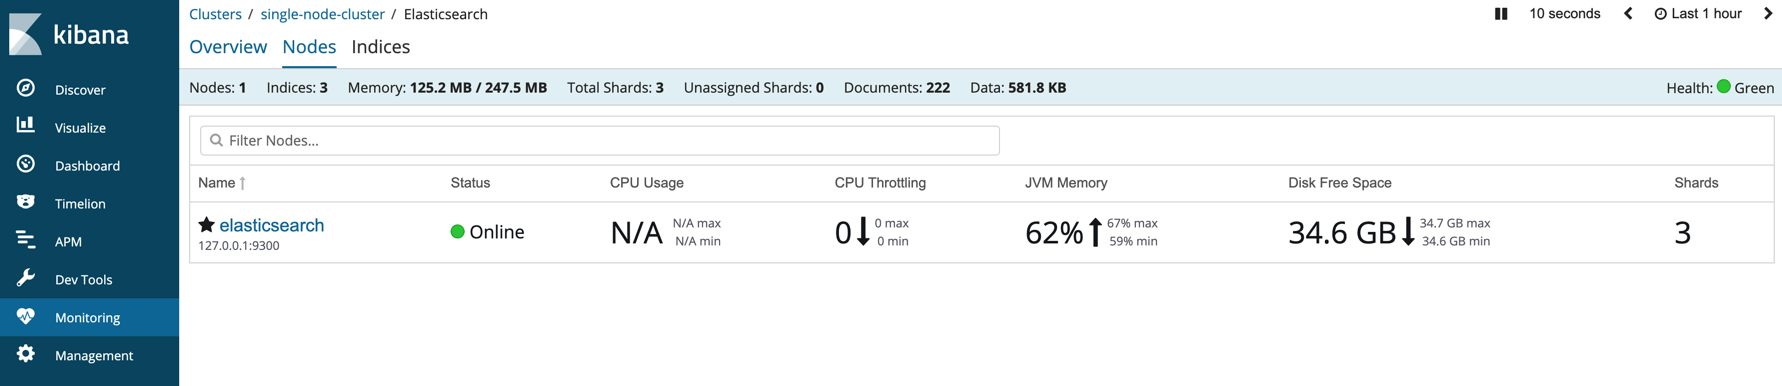Image resolution: width=1782 pixels, height=386 pixels.
Task: Open single-node-cluster breadcrumb link
Action: click(322, 14)
